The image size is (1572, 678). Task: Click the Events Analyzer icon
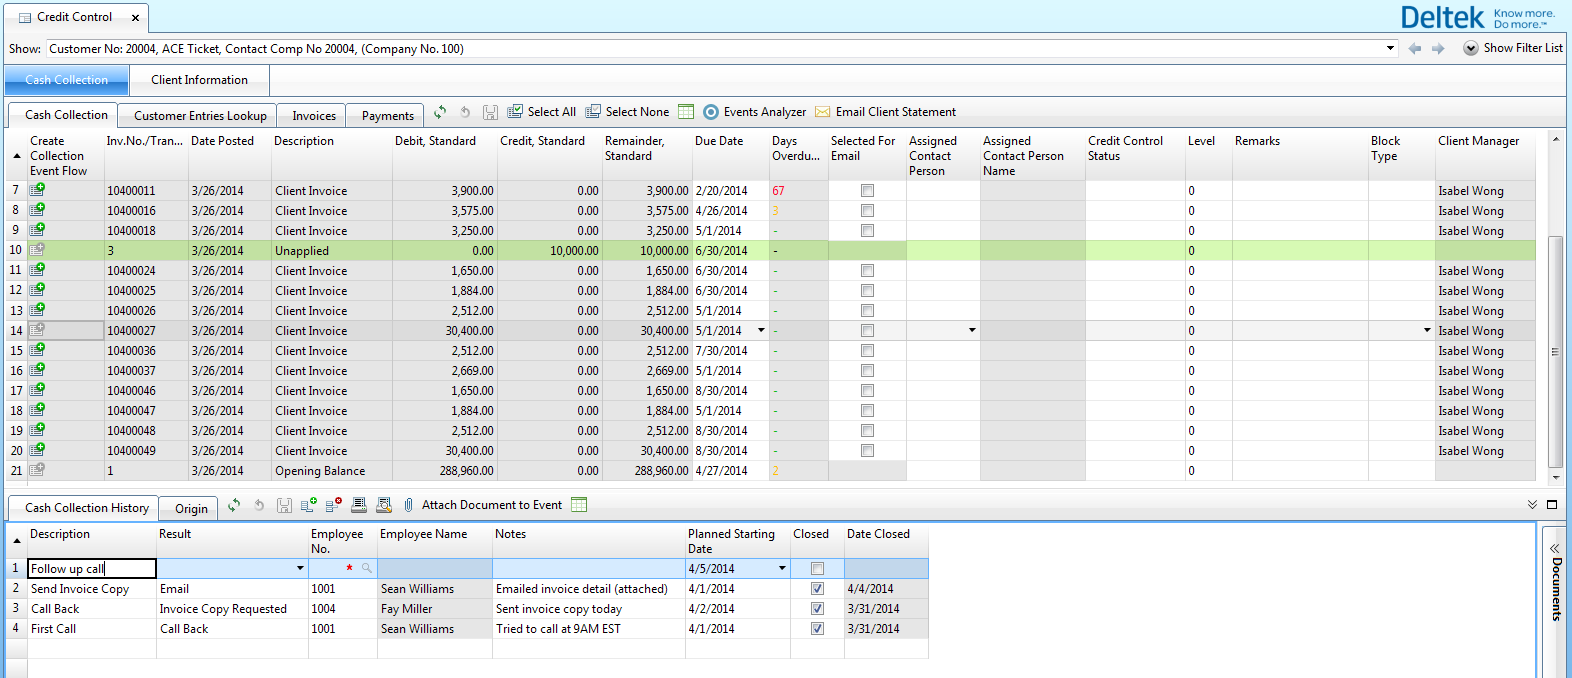click(711, 112)
